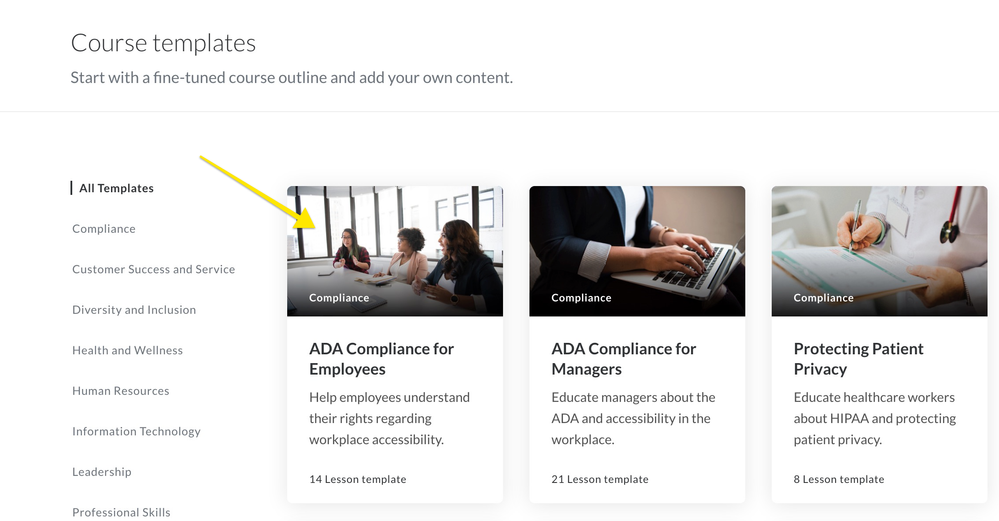
Task: Browse Human Resources templates
Action: pyautogui.click(x=120, y=391)
